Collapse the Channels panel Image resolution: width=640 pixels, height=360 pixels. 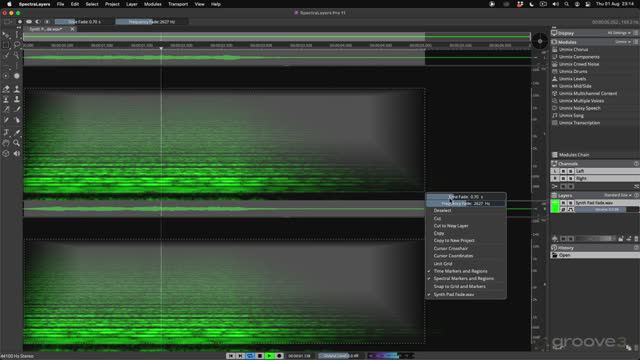[636, 164]
